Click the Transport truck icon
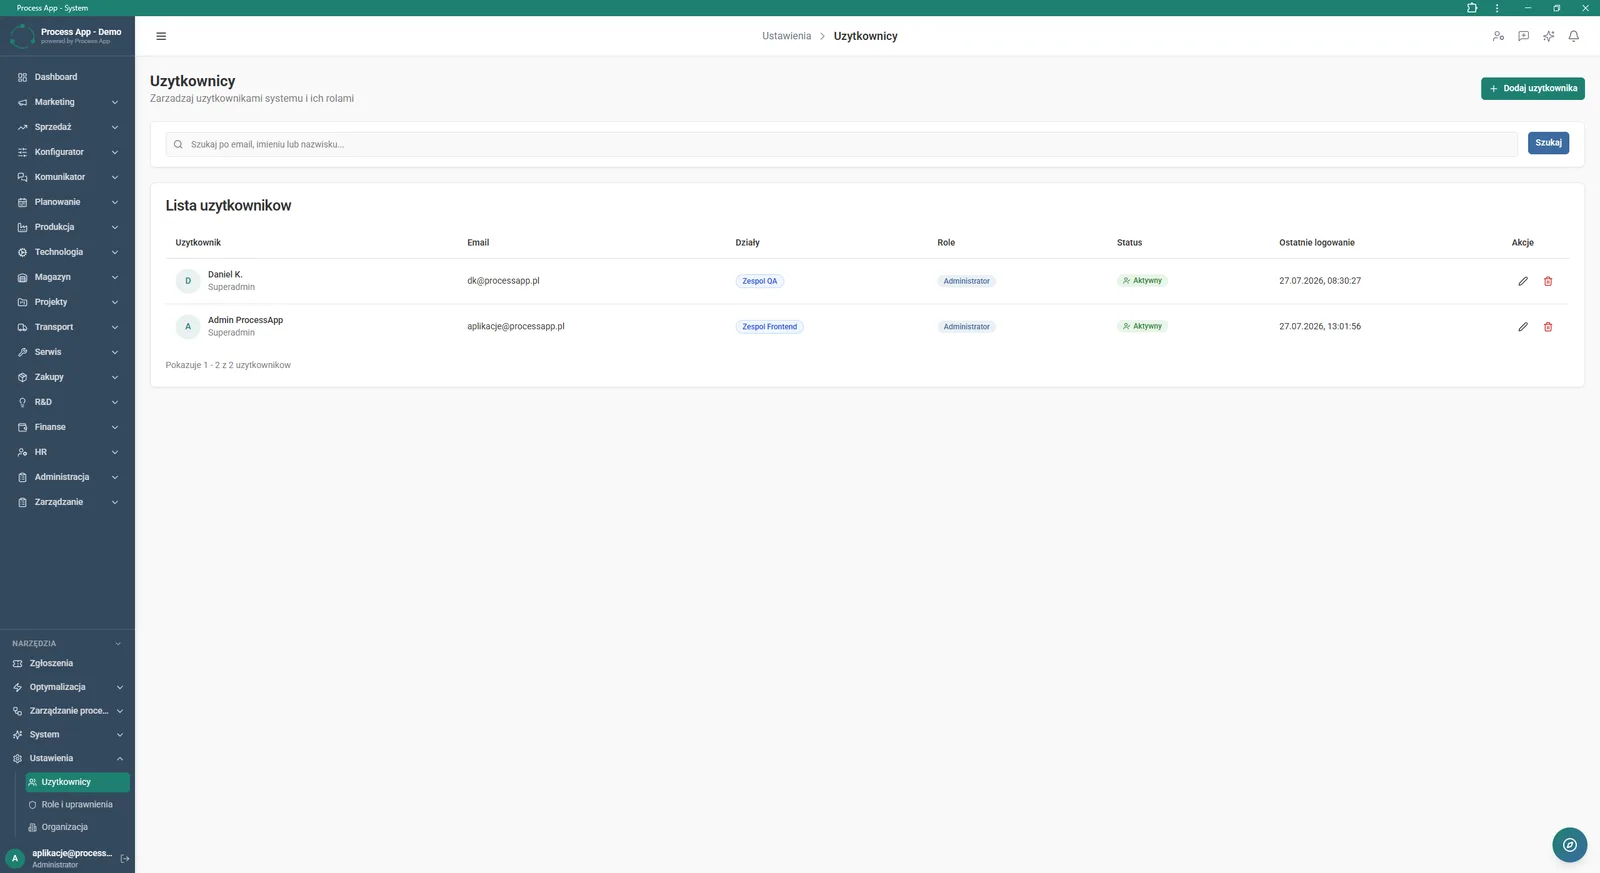The height and width of the screenshot is (873, 1600). coord(22,327)
